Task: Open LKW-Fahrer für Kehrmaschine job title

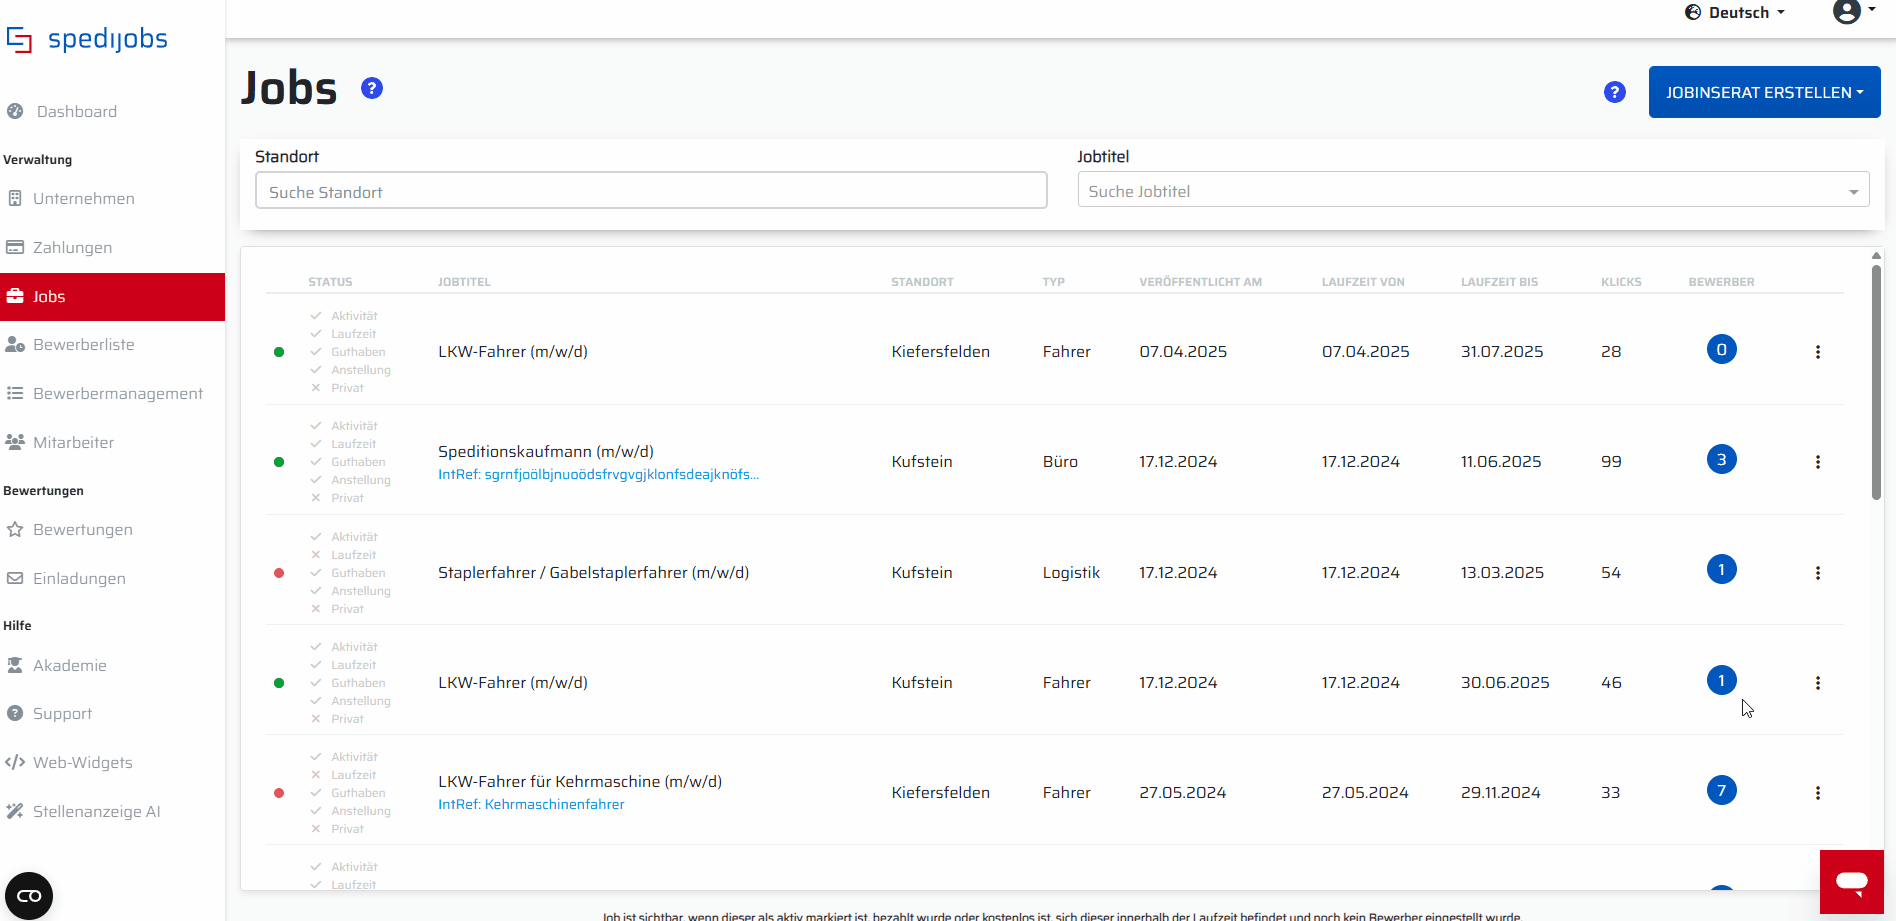Action: [x=580, y=781]
